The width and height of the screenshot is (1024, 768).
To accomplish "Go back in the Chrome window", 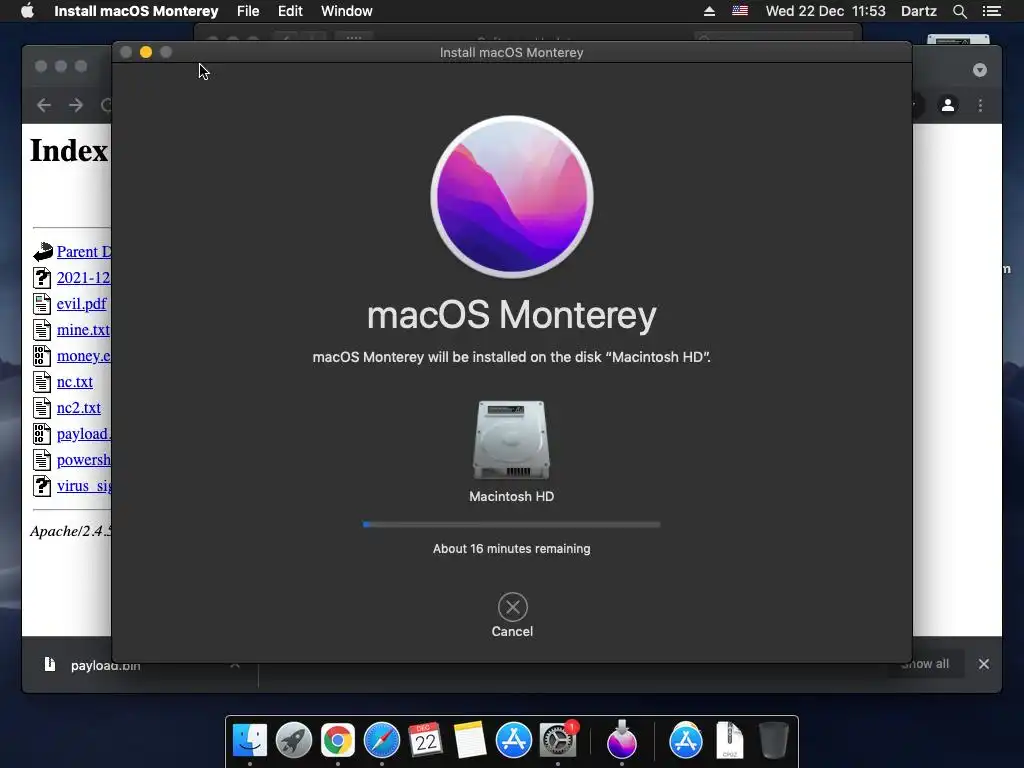I will coord(44,105).
